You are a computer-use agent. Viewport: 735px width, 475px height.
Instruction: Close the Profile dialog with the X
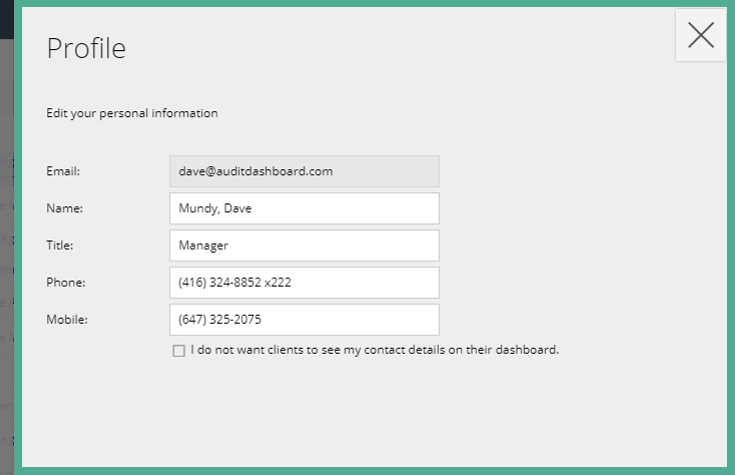701,35
